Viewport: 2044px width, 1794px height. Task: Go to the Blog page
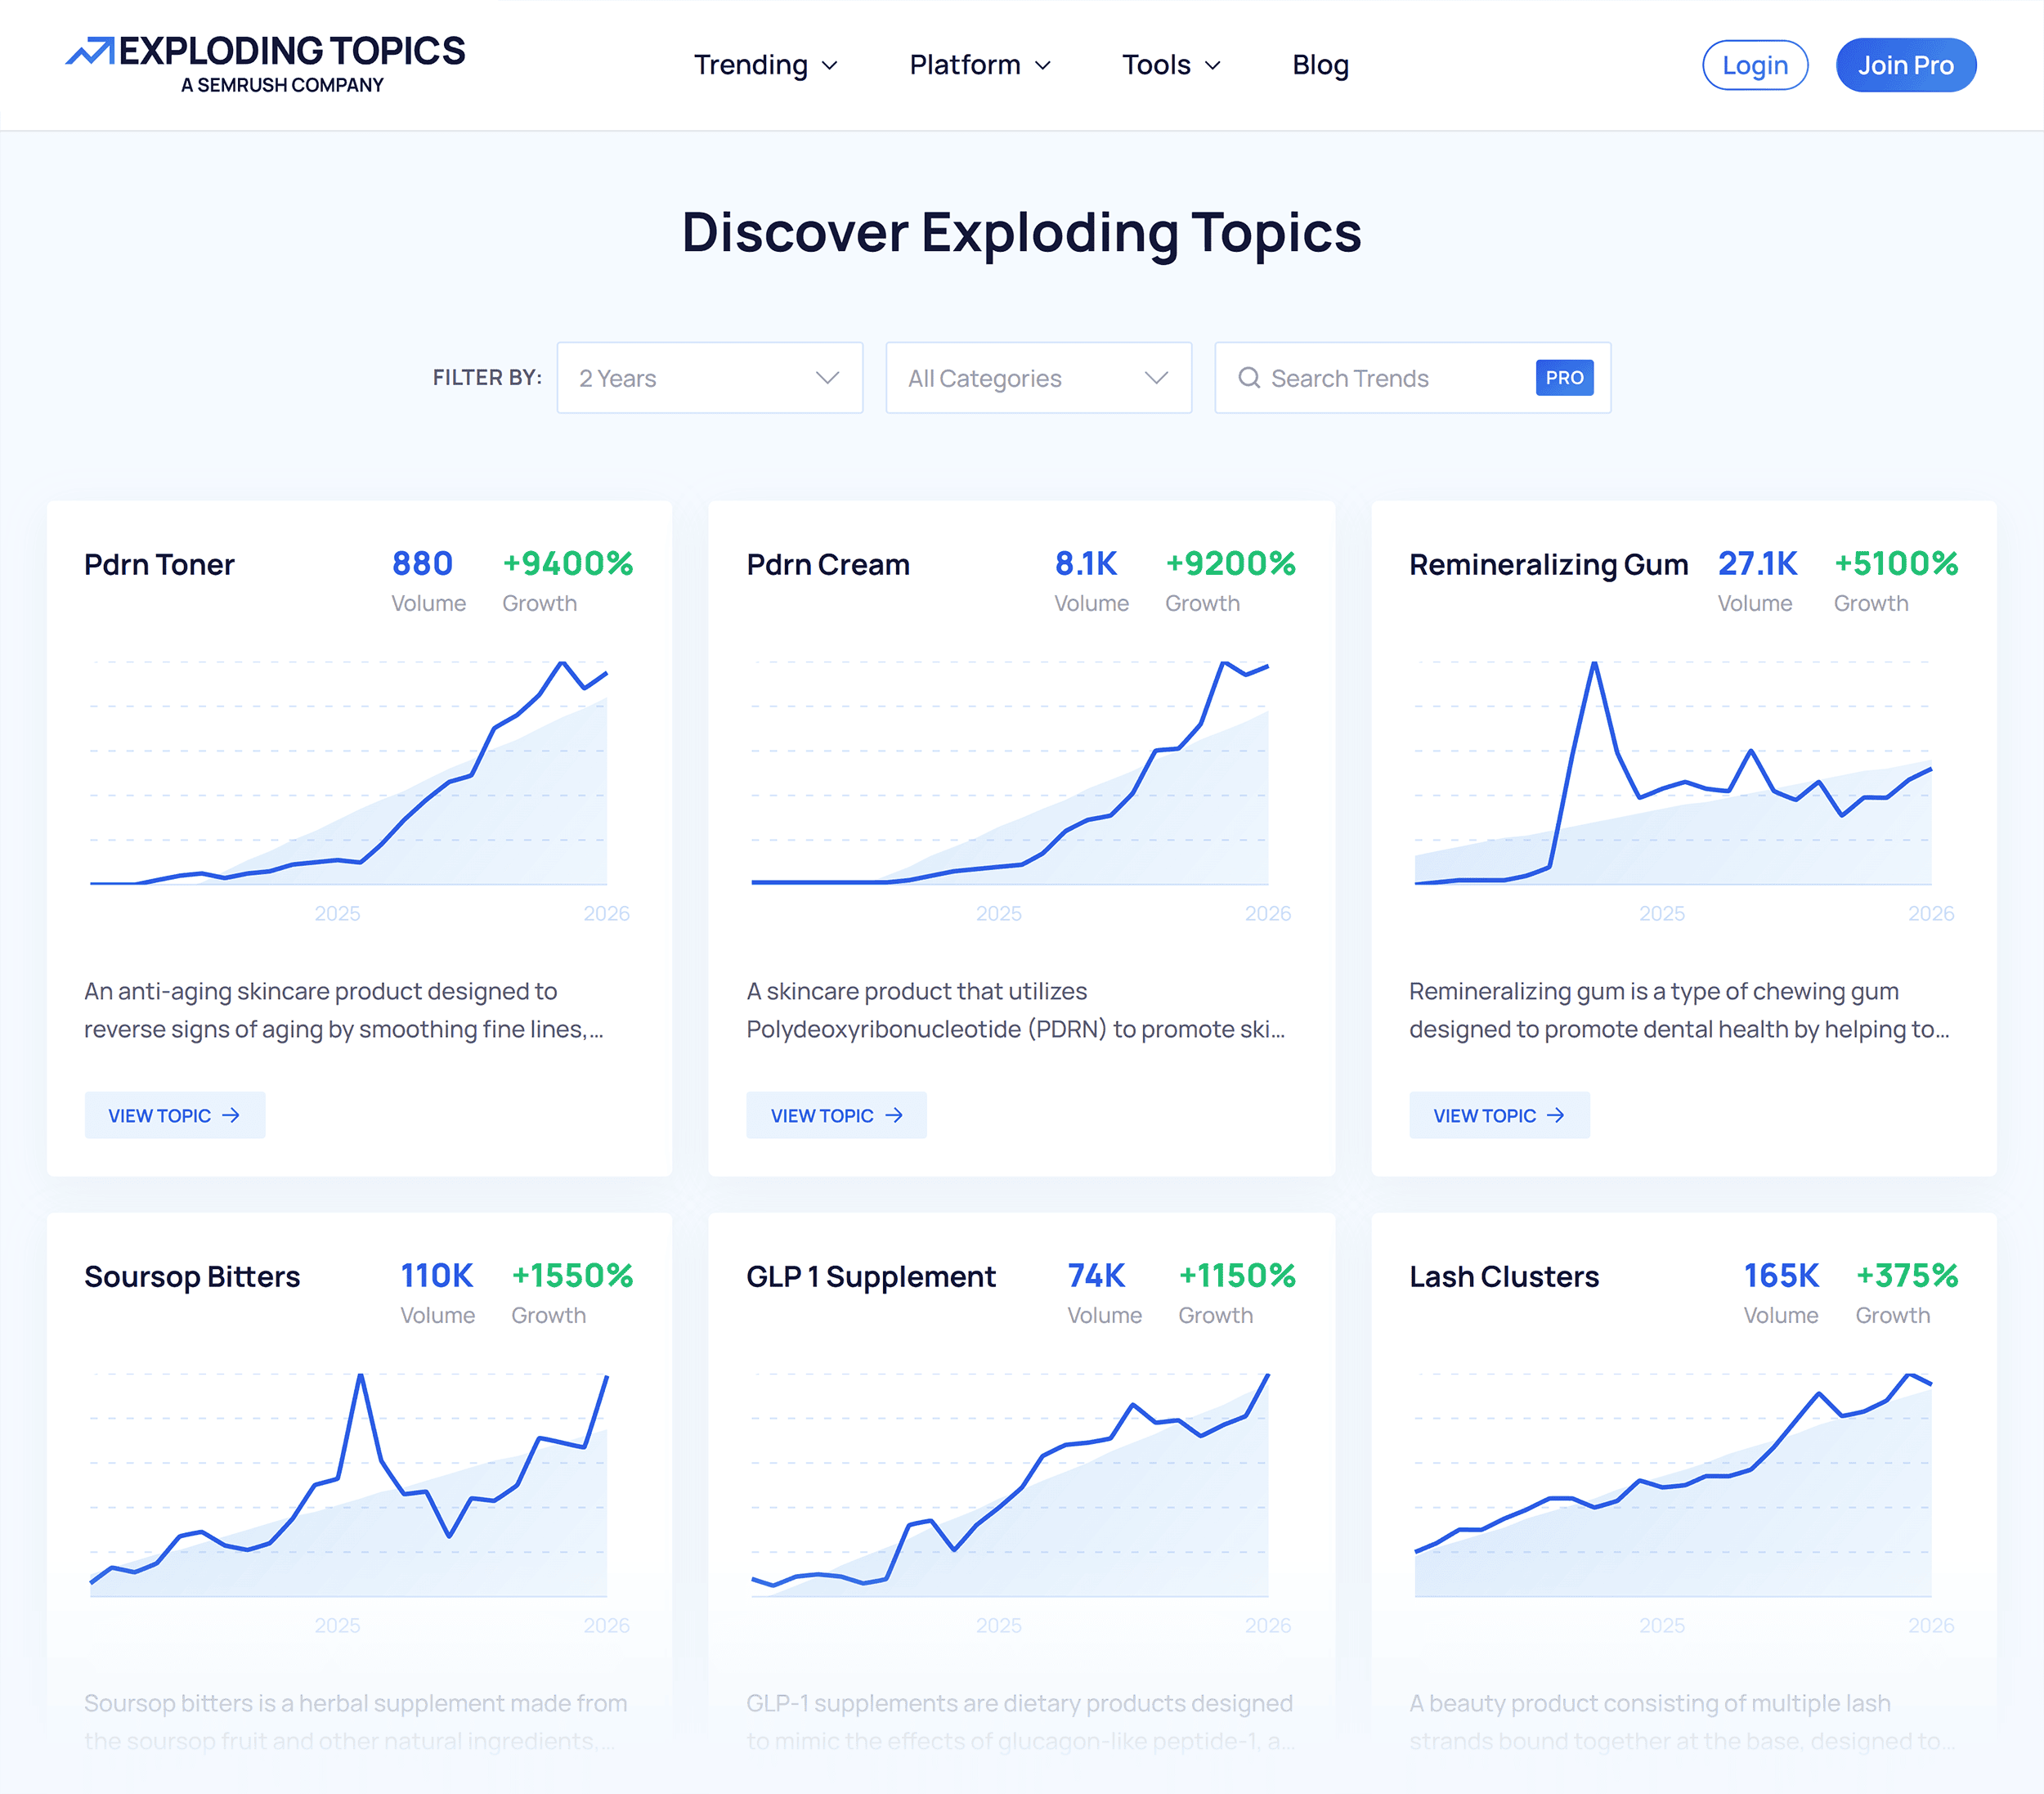coord(1320,65)
